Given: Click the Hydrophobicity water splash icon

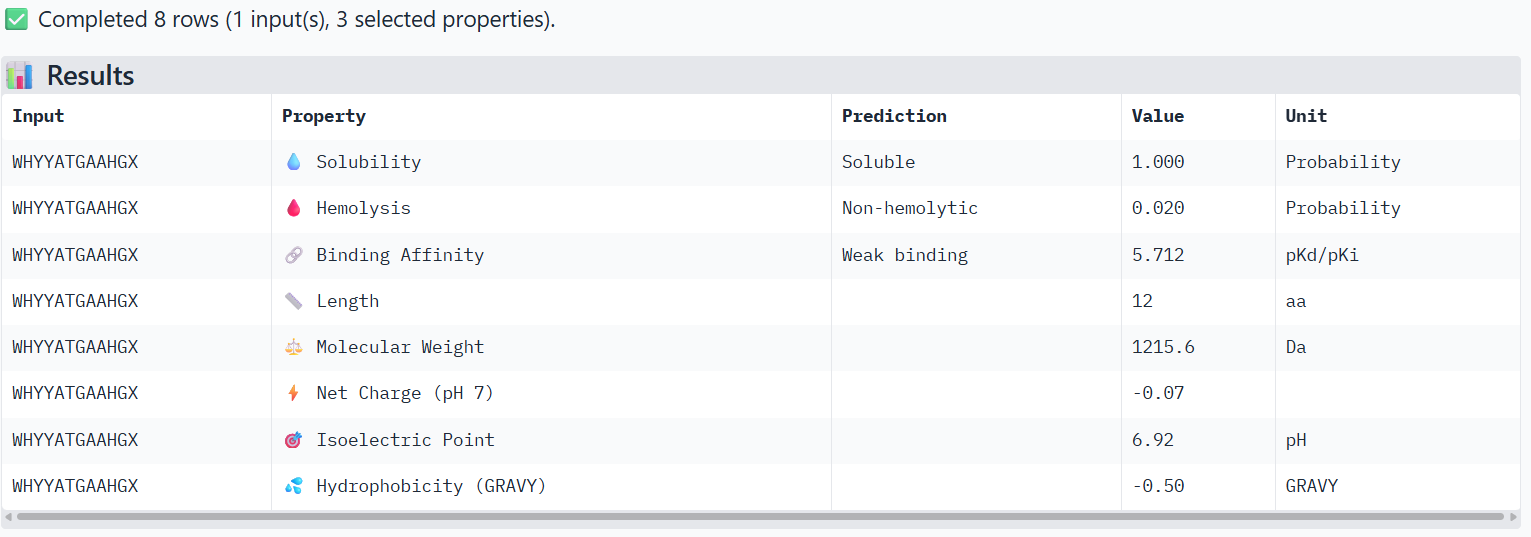Looking at the screenshot, I should pos(293,486).
